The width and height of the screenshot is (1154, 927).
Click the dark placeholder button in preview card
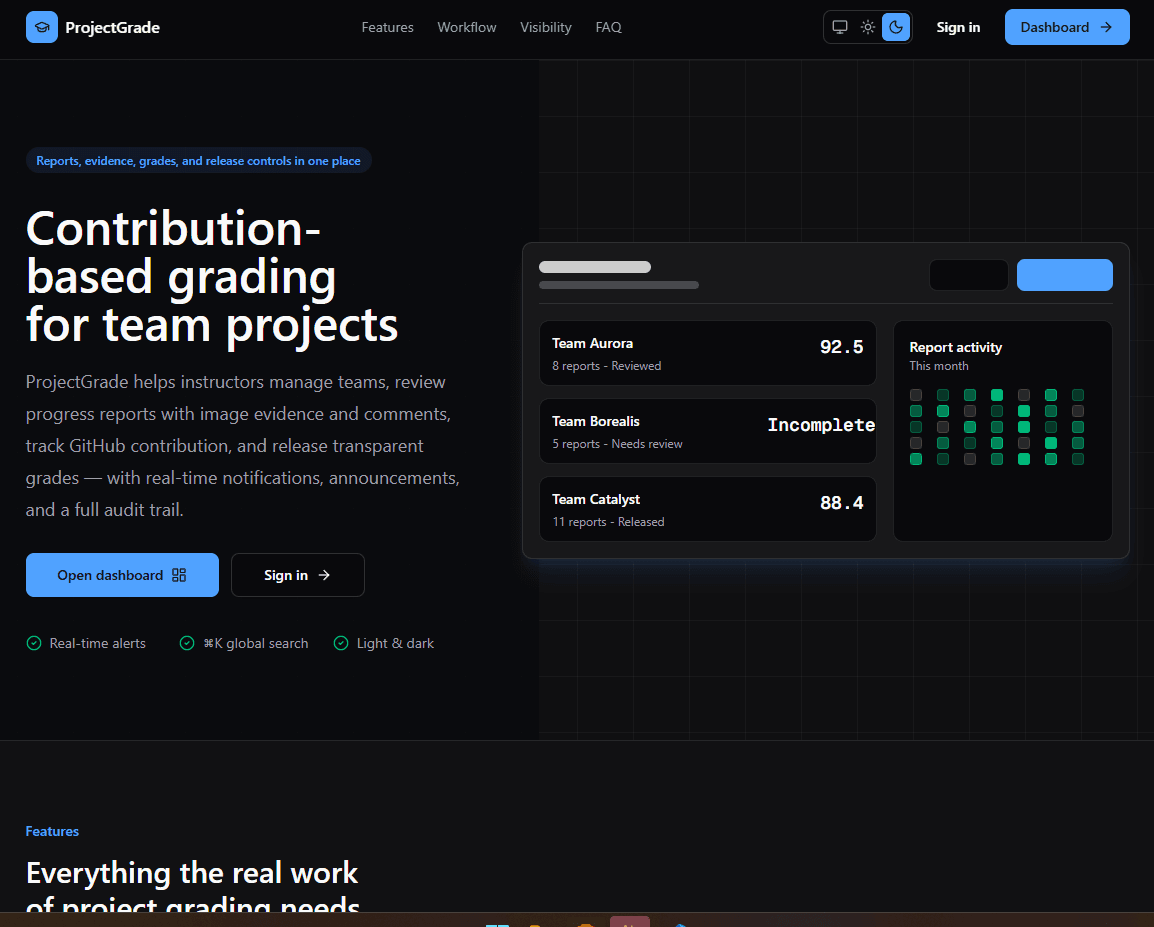tap(969, 274)
